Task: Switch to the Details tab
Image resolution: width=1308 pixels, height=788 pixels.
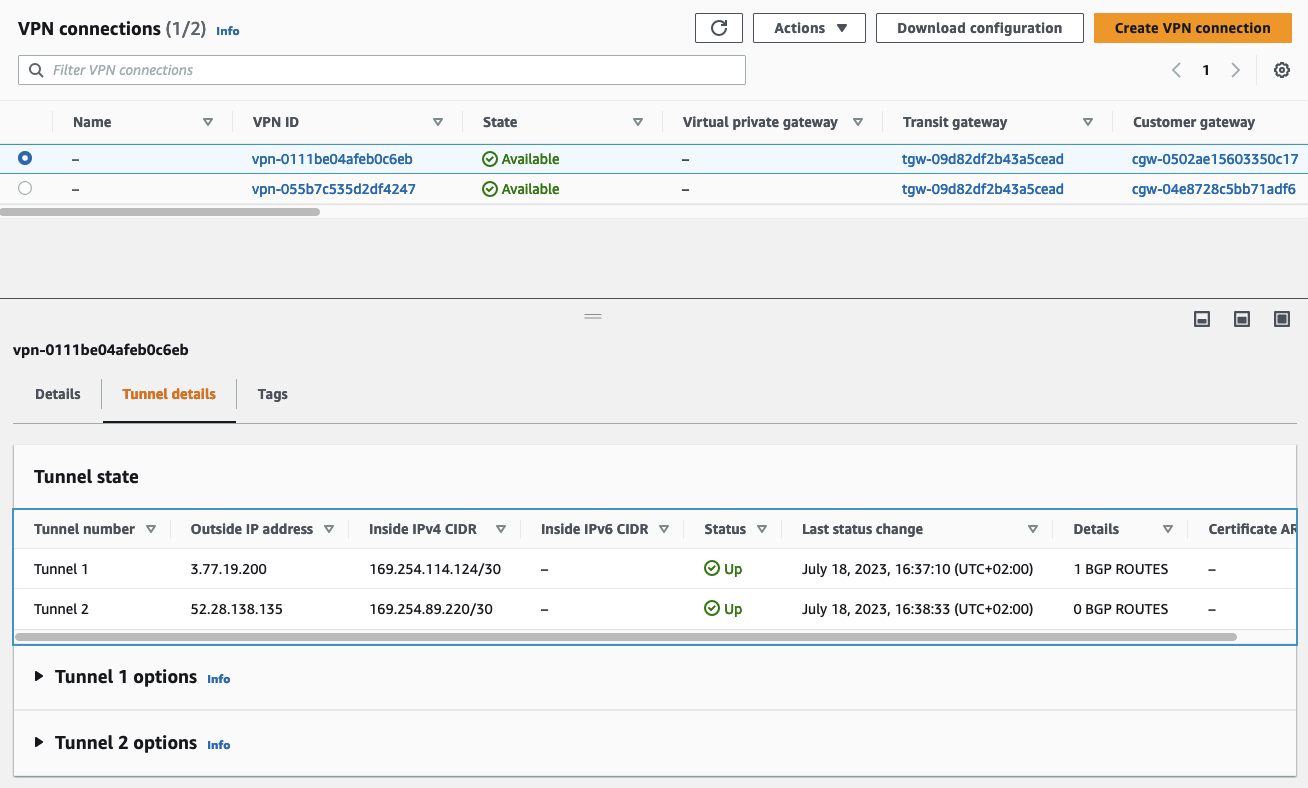Action: coord(57,394)
